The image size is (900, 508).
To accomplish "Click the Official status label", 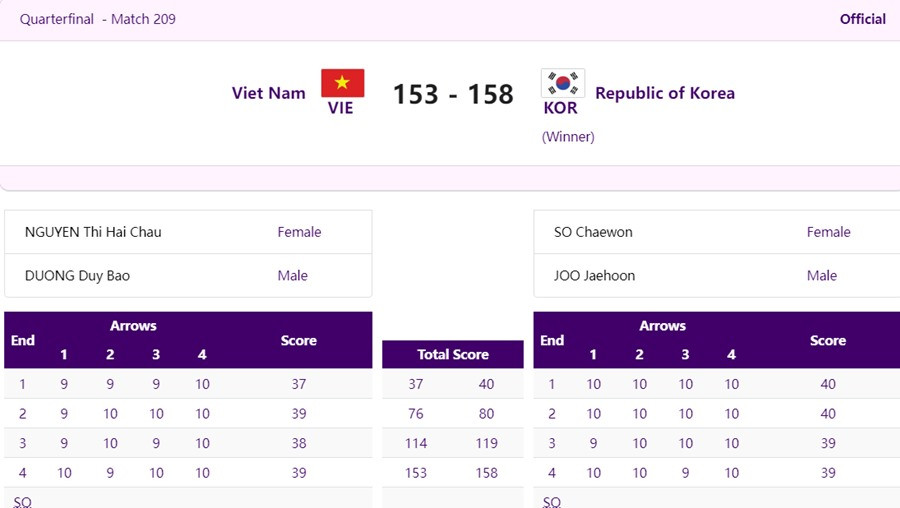I will click(862, 19).
